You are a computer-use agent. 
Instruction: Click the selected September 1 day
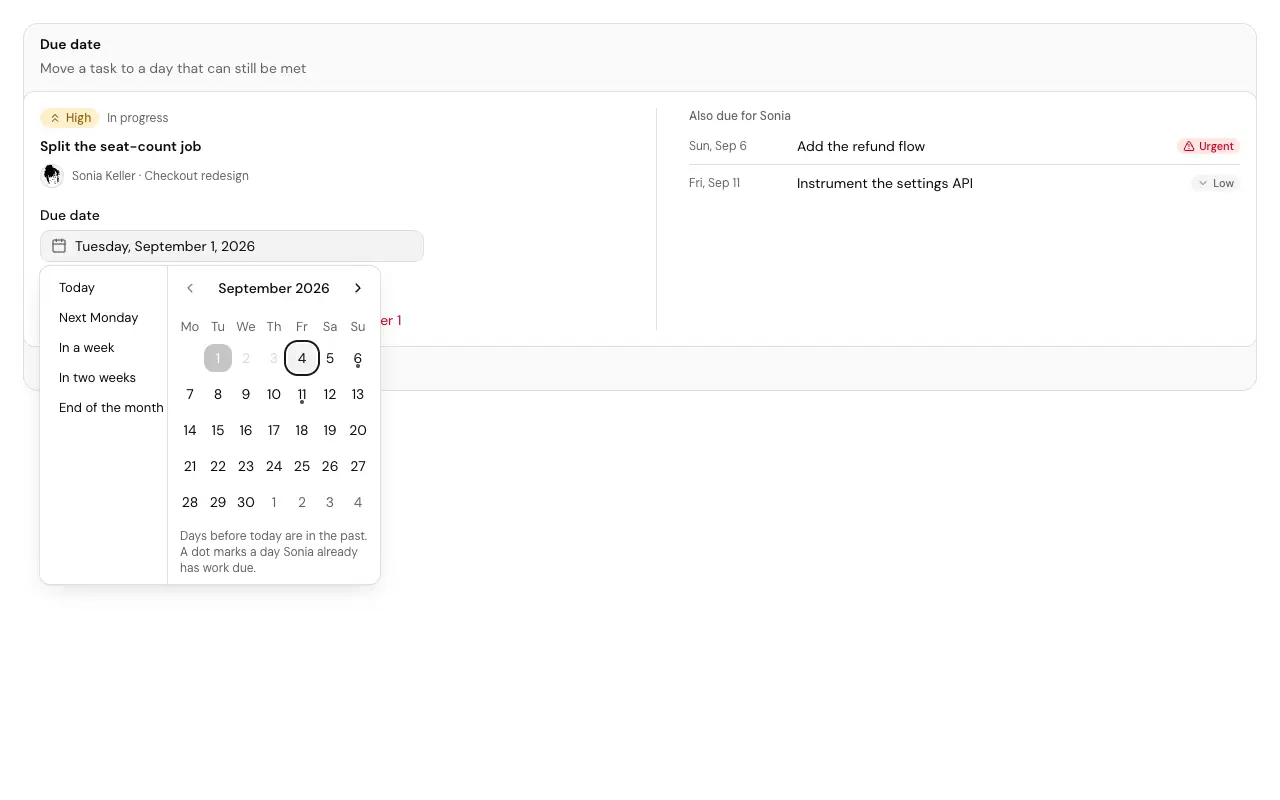218,358
